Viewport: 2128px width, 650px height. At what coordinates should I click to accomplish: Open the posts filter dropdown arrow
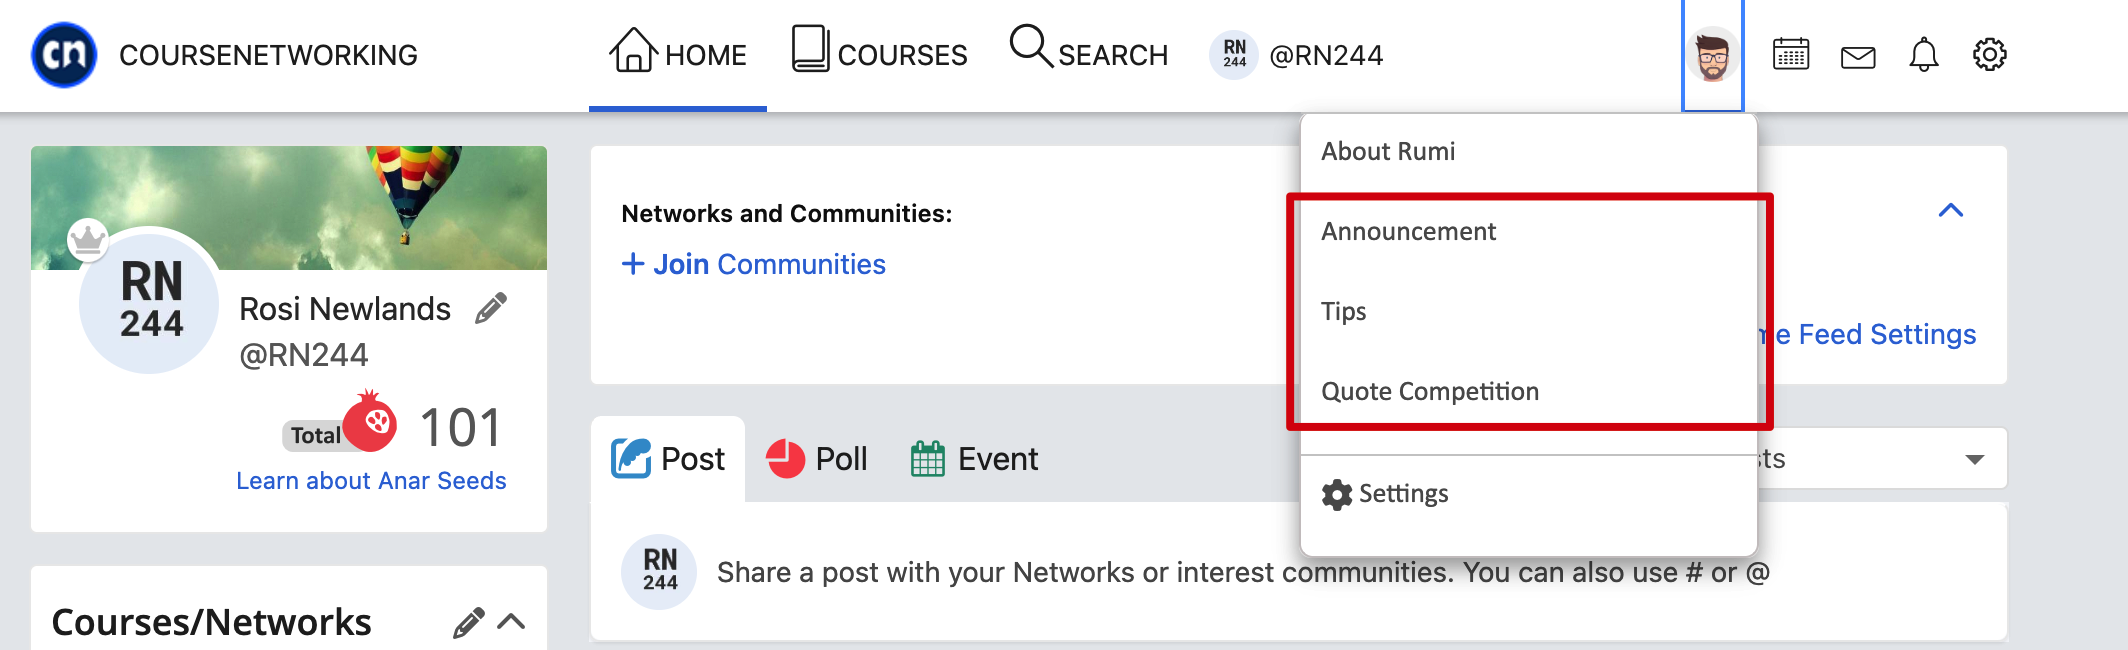pos(1975,460)
